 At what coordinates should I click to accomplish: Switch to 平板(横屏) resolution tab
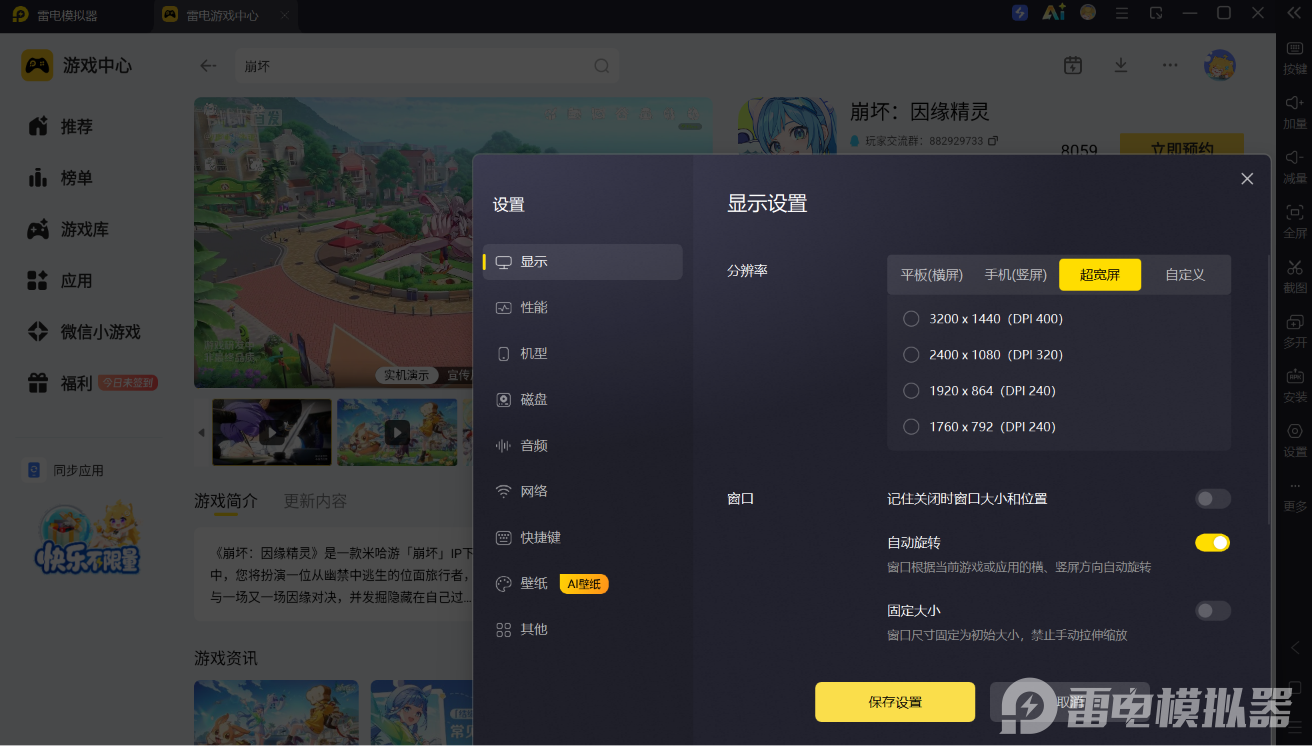tap(932, 275)
